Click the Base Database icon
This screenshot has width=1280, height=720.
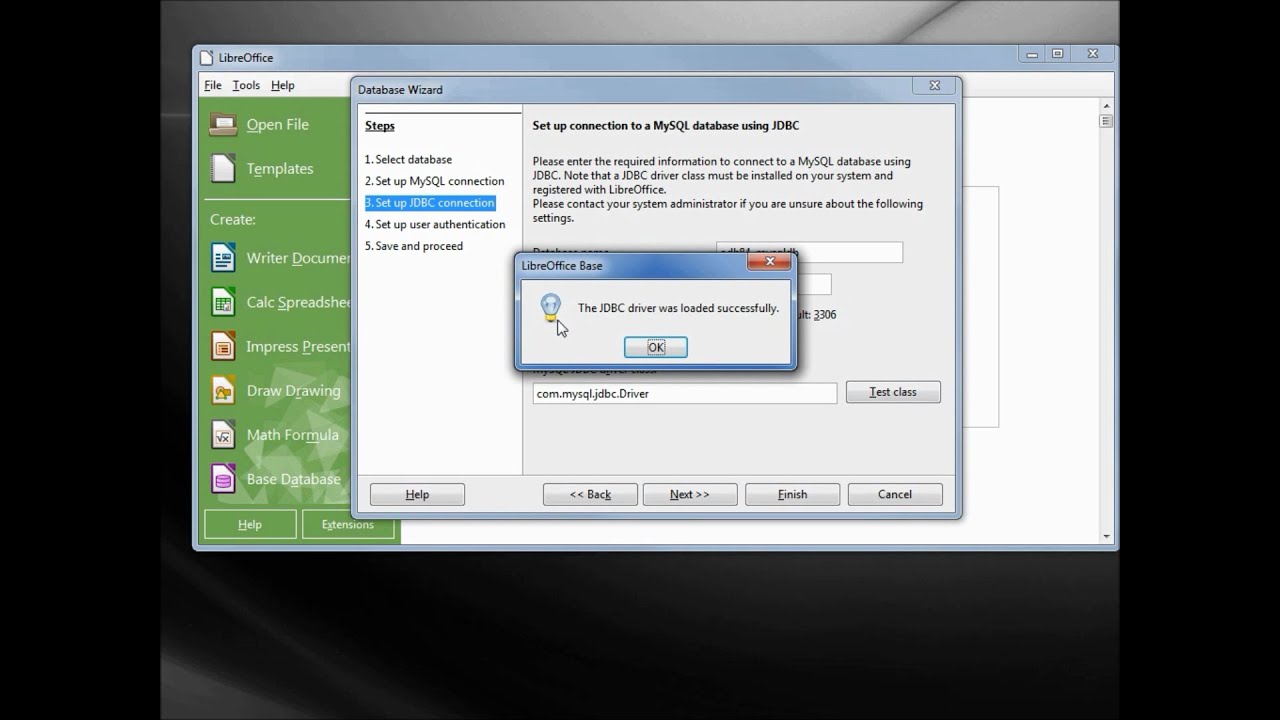coord(223,479)
